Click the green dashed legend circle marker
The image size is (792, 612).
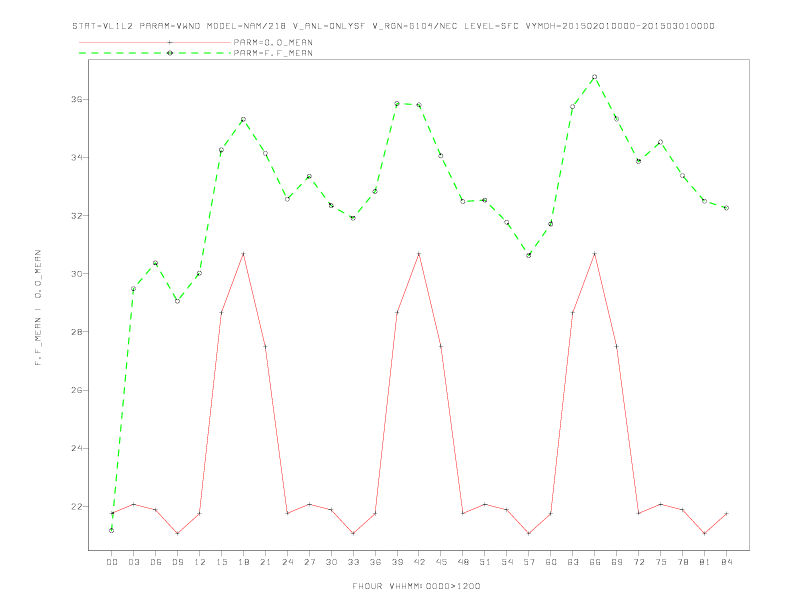coord(170,53)
